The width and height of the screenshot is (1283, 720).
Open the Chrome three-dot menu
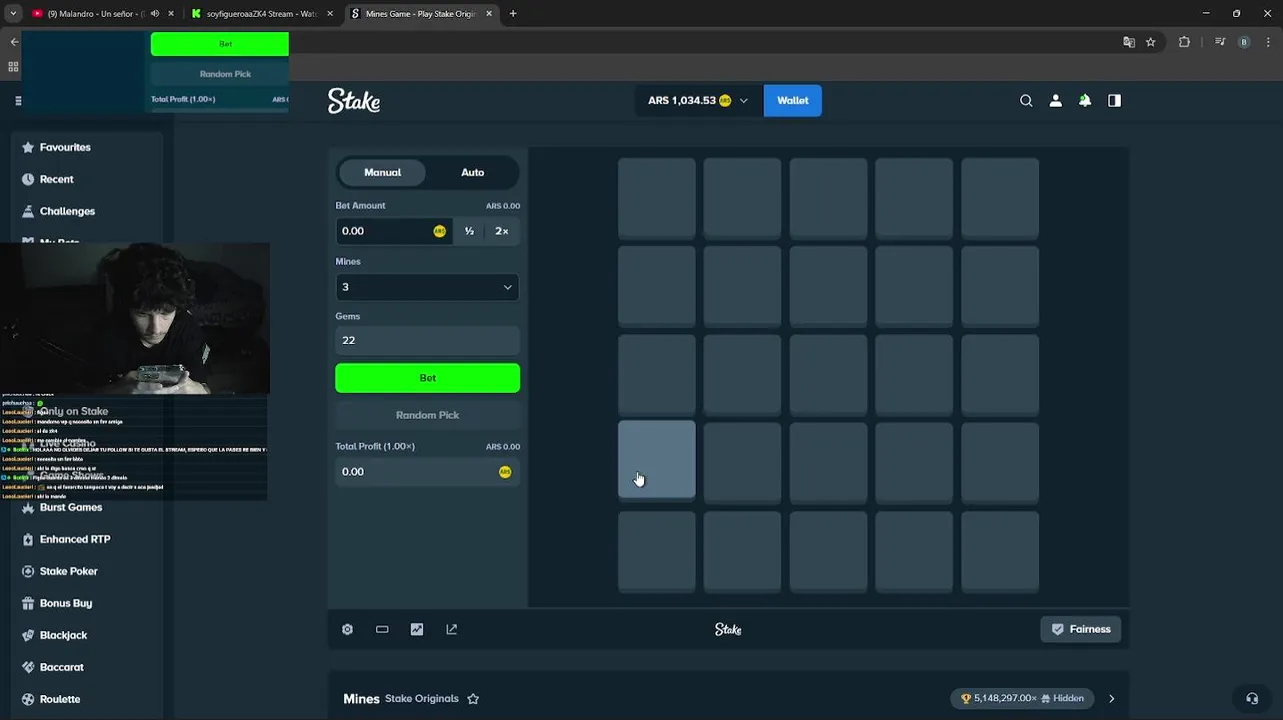coord(1269,42)
